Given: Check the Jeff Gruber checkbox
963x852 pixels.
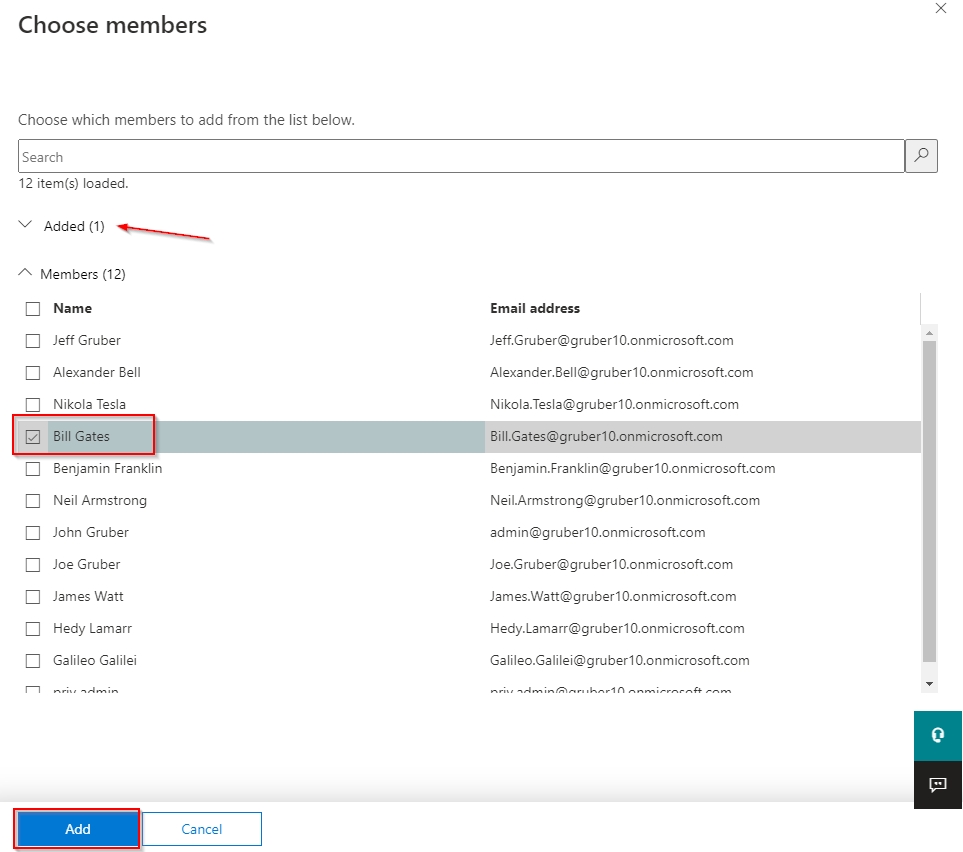Looking at the screenshot, I should 33,341.
